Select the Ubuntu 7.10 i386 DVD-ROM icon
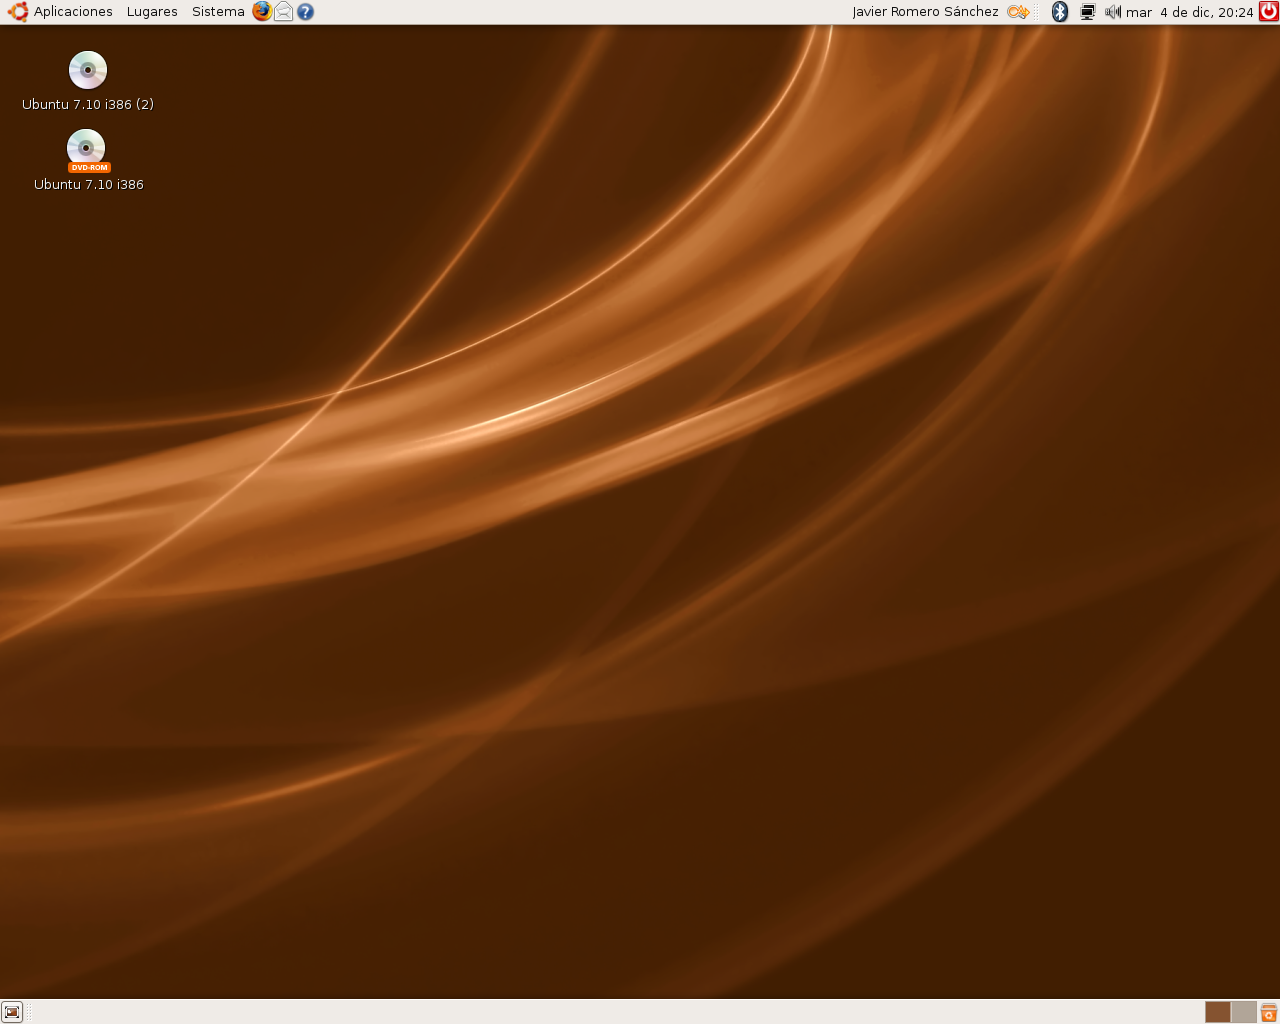 coord(87,148)
